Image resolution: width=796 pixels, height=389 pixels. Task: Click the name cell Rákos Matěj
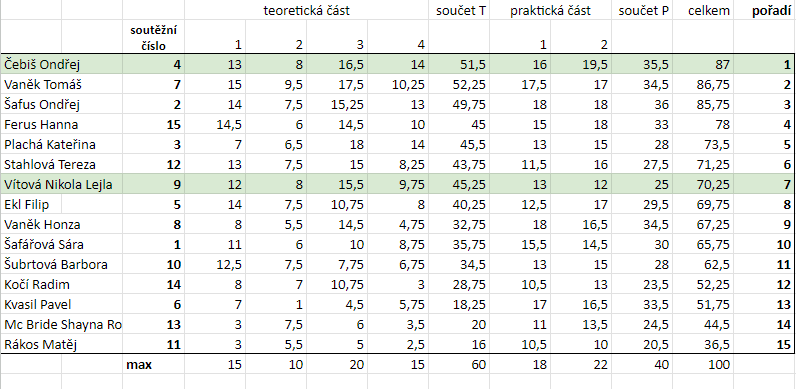pyautogui.click(x=61, y=345)
